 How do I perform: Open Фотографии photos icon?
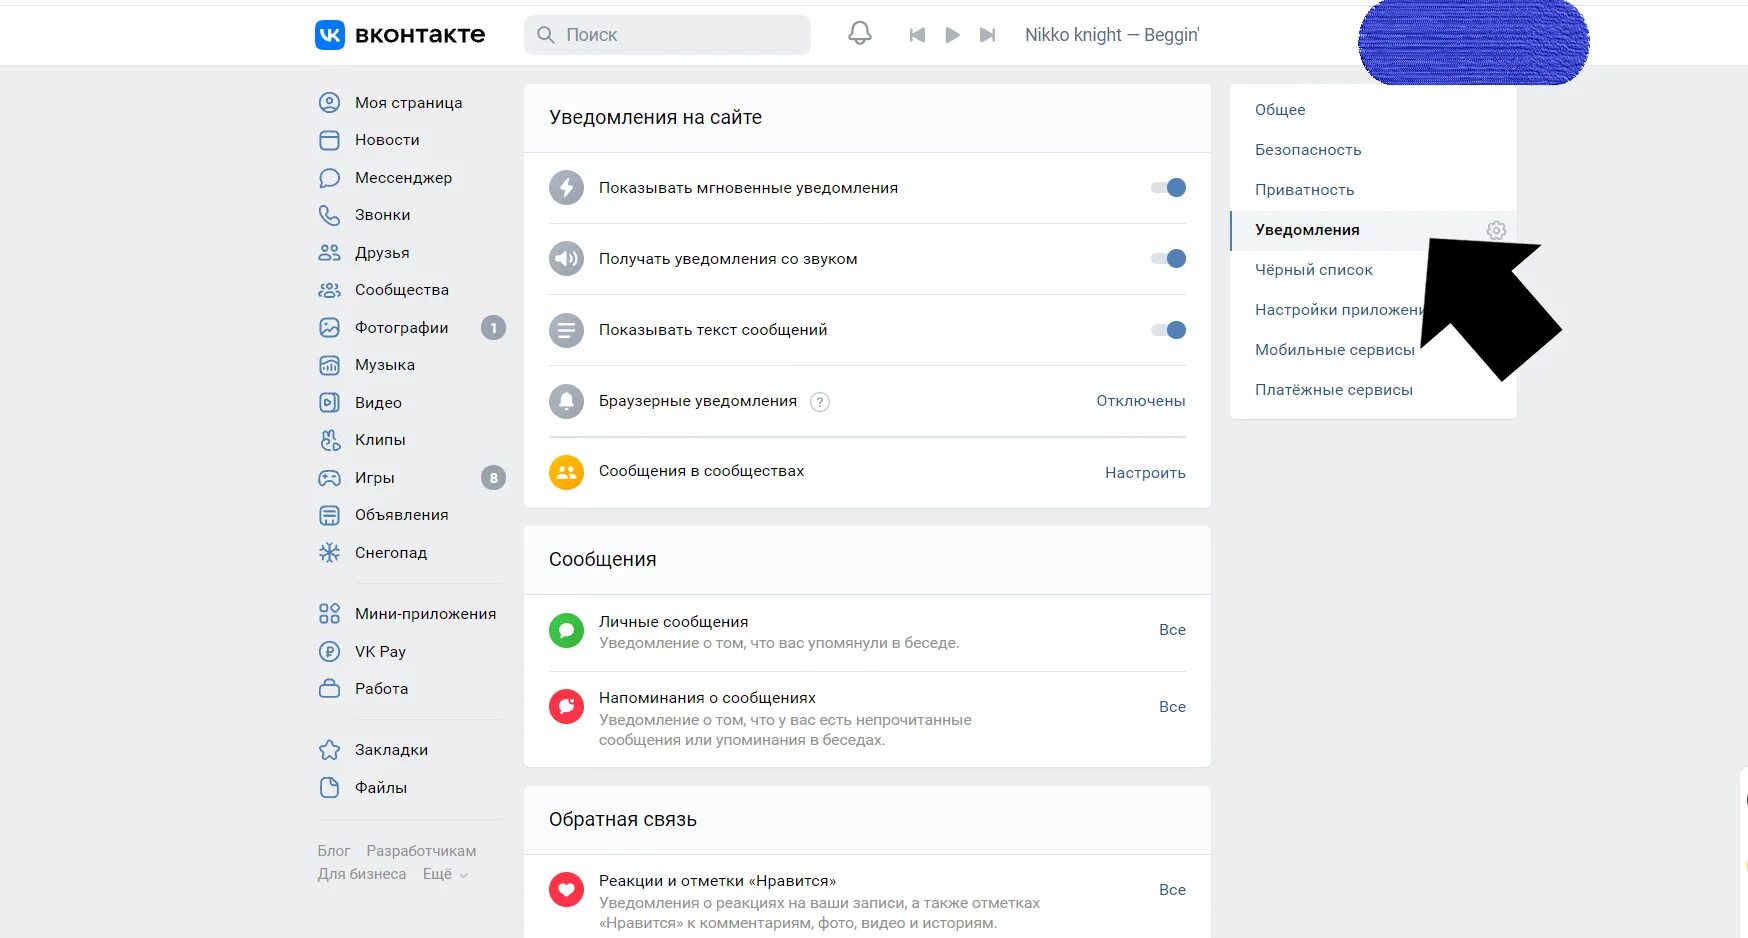pyautogui.click(x=329, y=328)
